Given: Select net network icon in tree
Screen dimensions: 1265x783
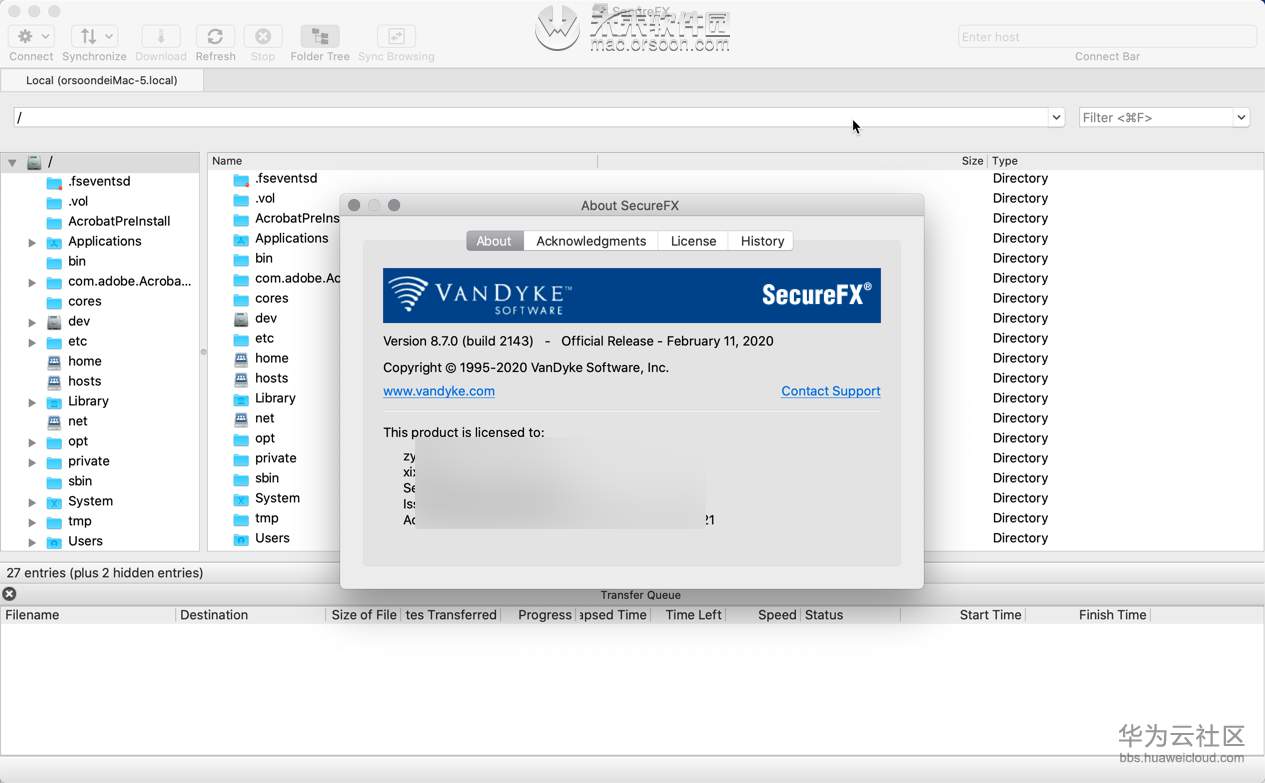Looking at the screenshot, I should (x=54, y=422).
